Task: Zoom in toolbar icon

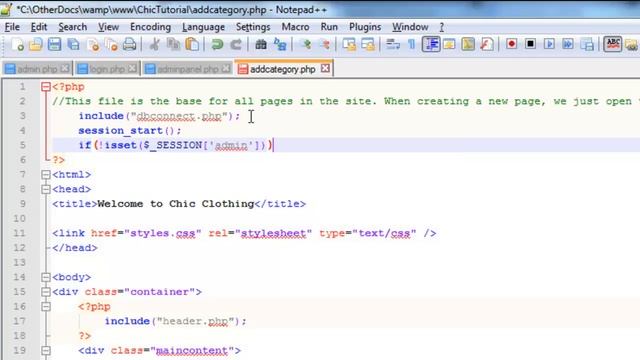Action: (x=306, y=44)
